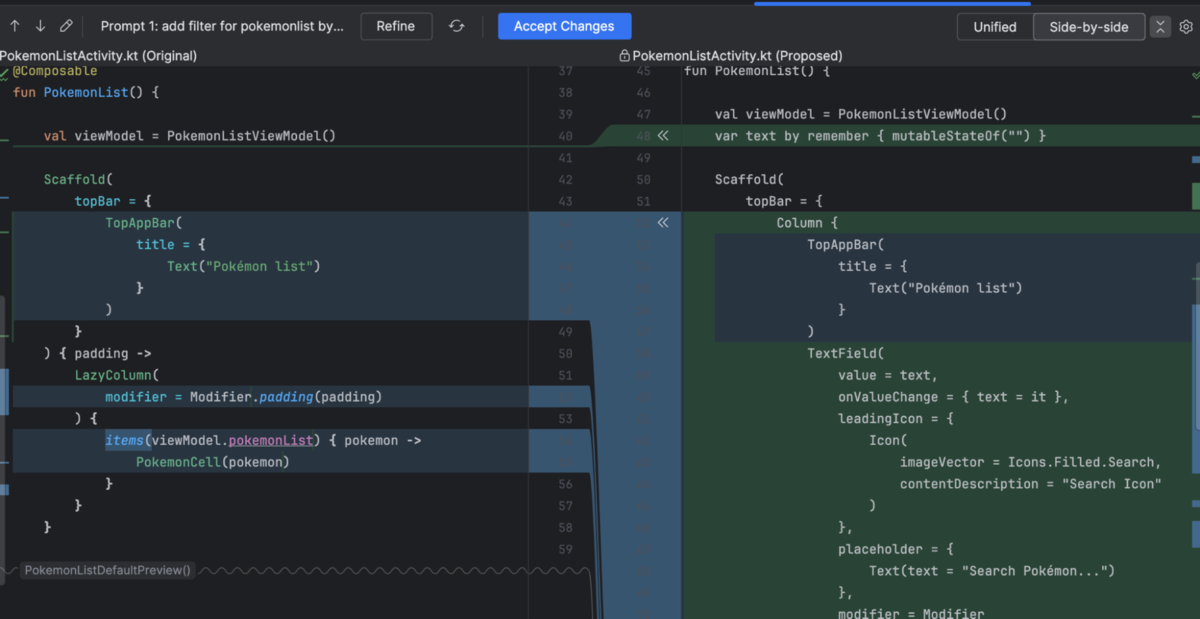The width and height of the screenshot is (1200, 619).
Task: Click lock icon beside Proposed file name
Action: 625,56
